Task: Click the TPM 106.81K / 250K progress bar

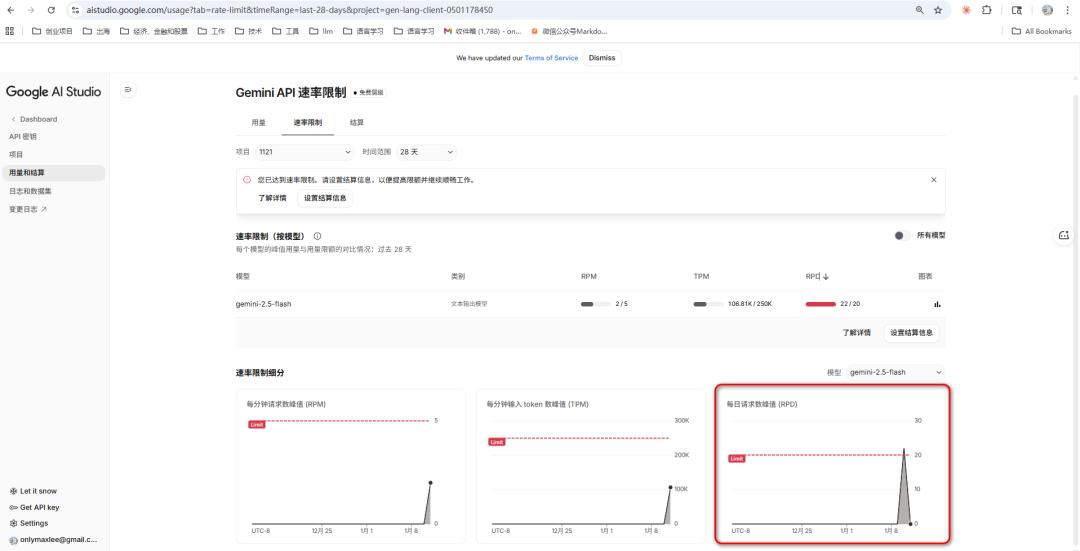Action: 708,304
